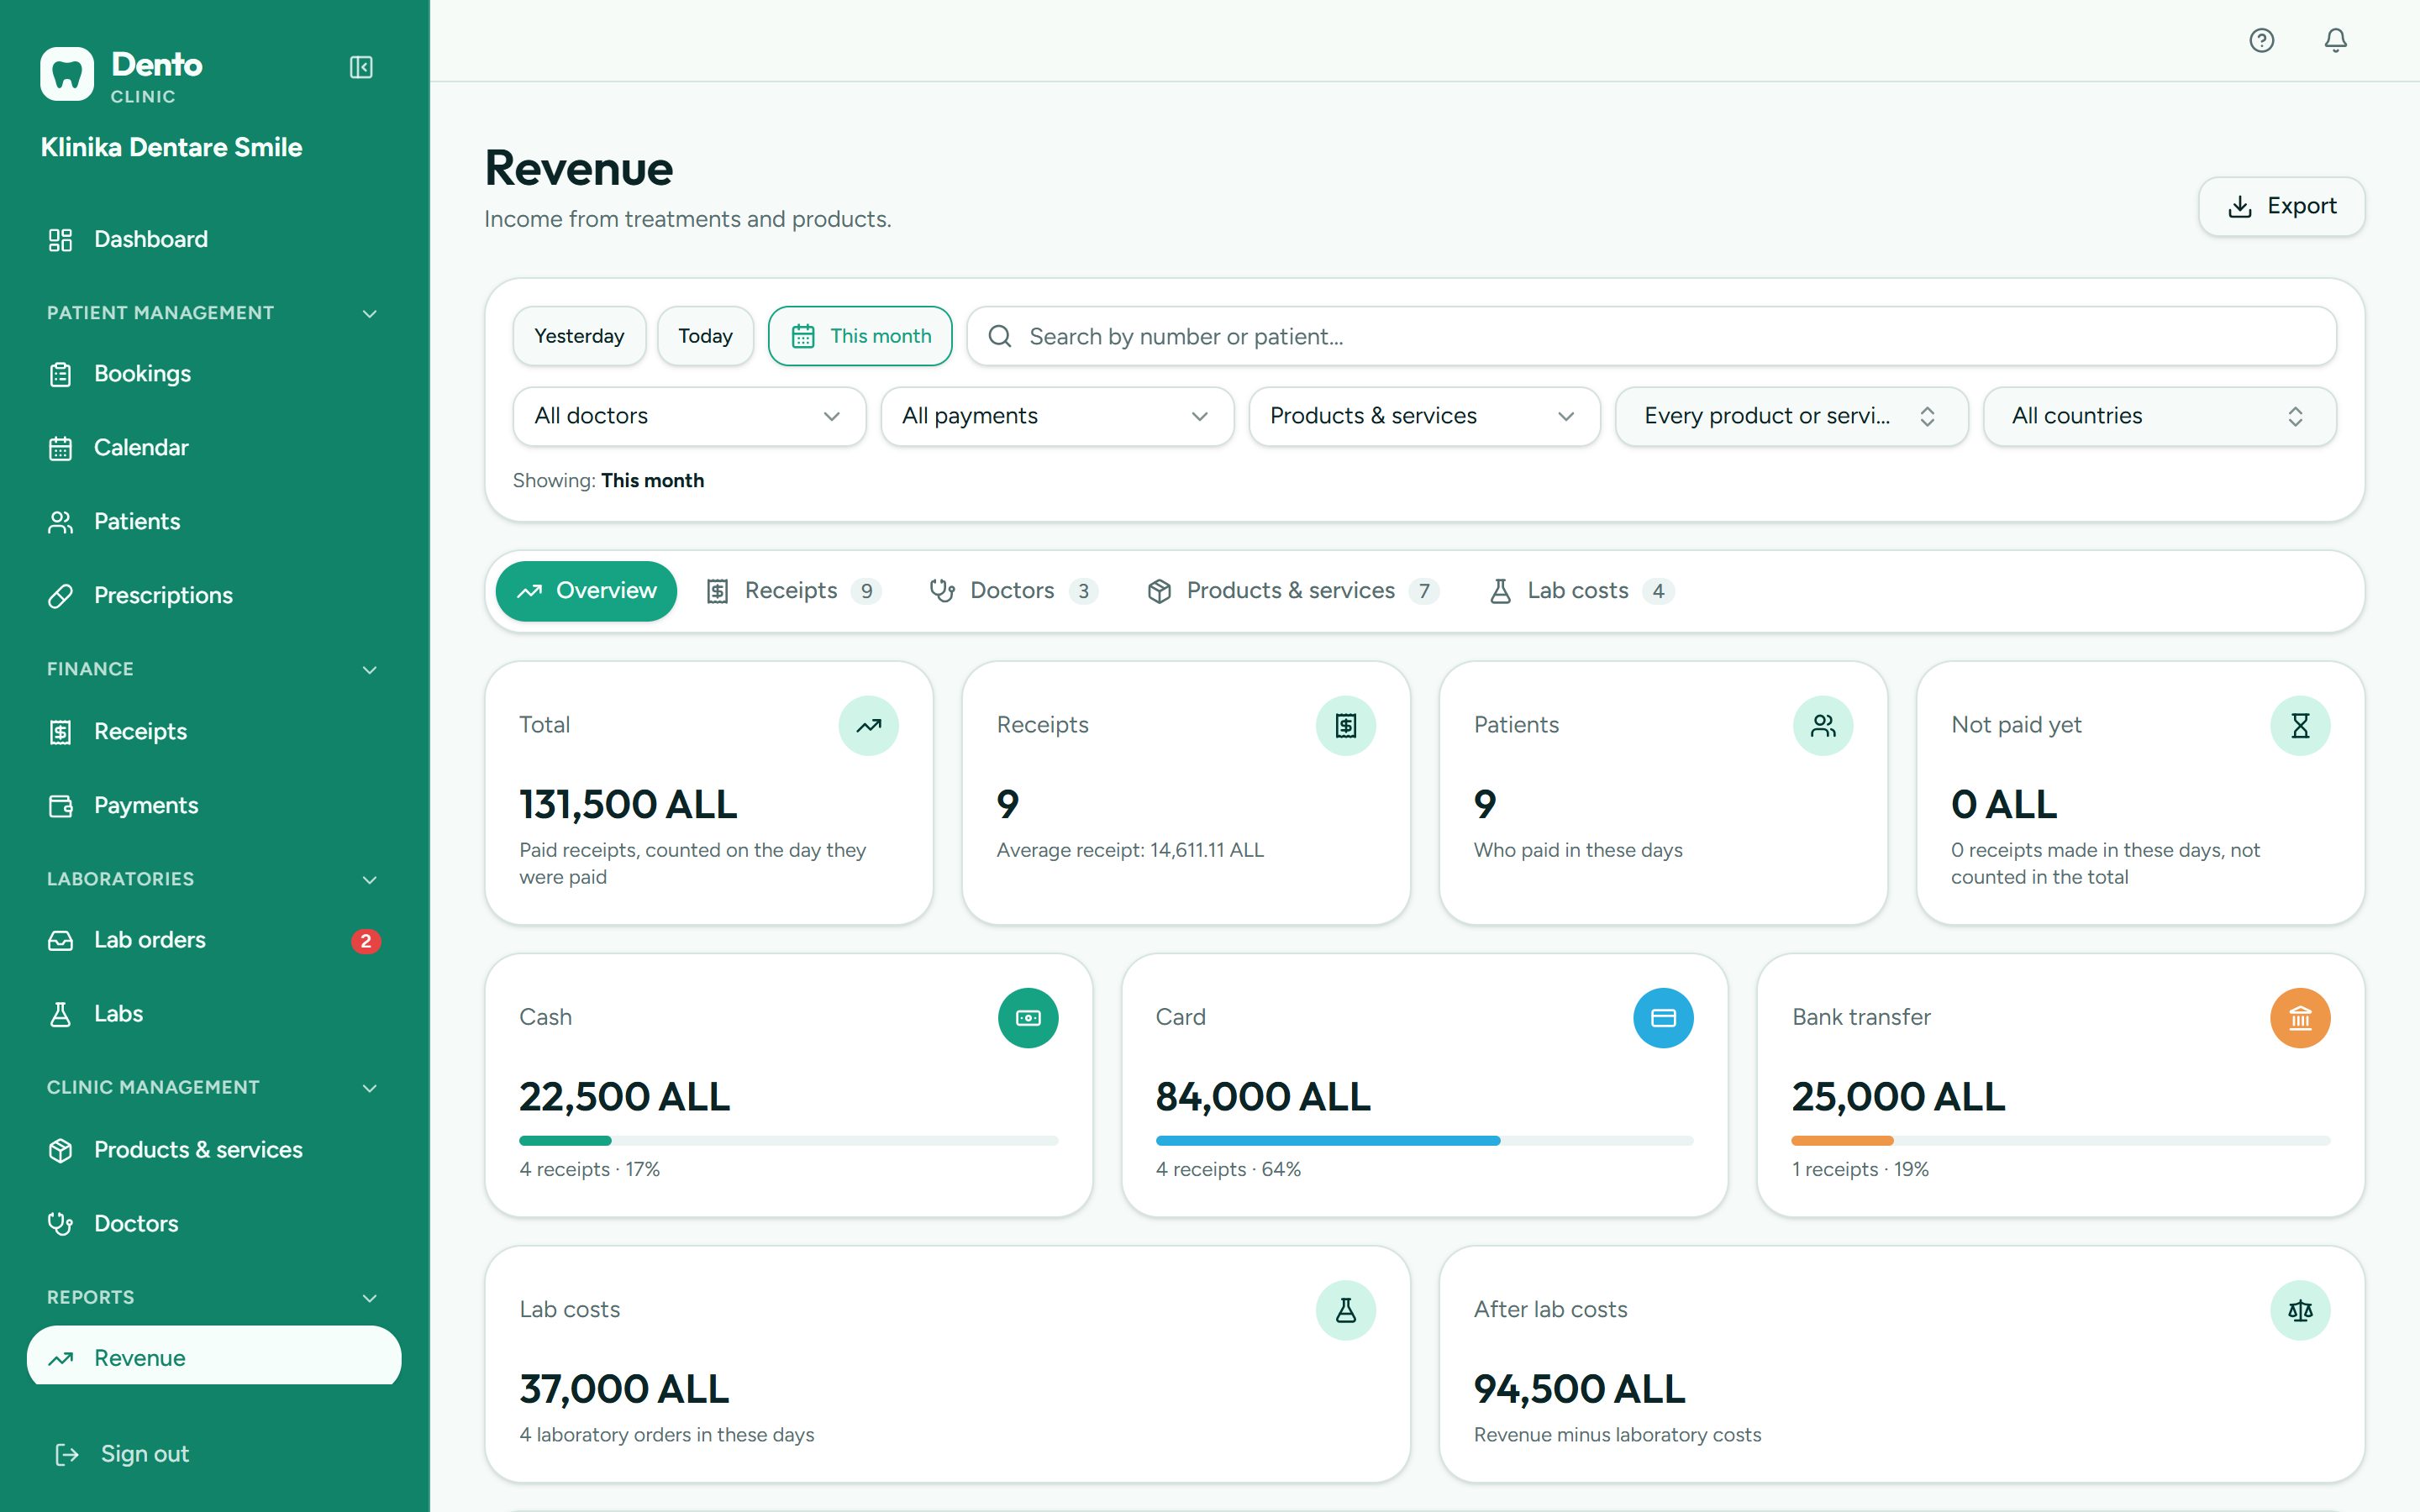The height and width of the screenshot is (1512, 2420).
Task: Open the All countries selector
Action: [x=2159, y=416]
